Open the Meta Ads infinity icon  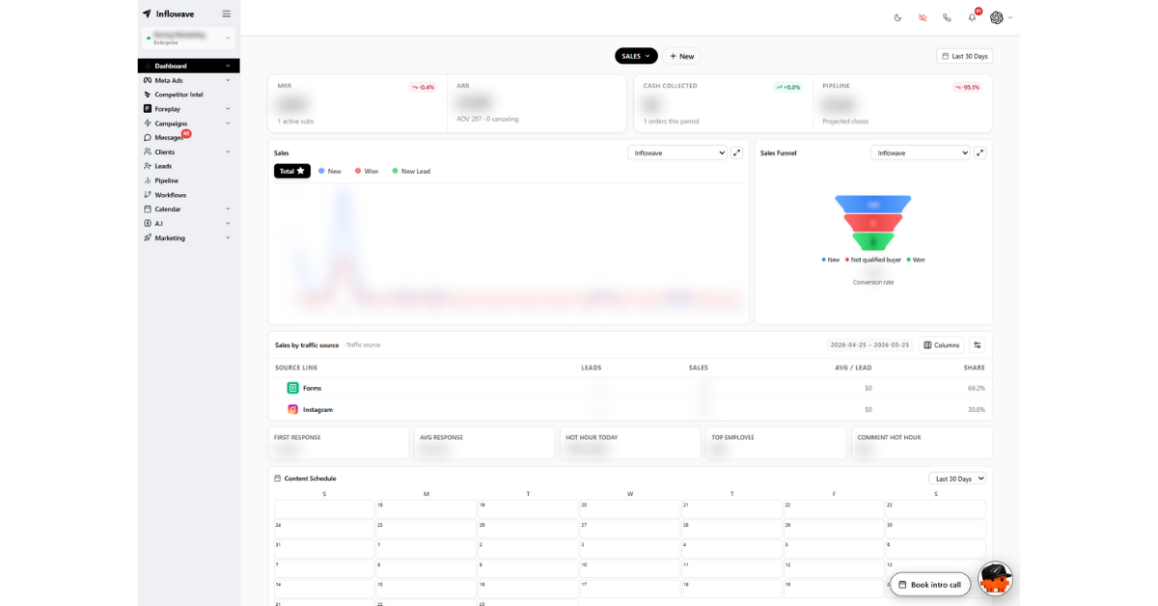coord(148,80)
